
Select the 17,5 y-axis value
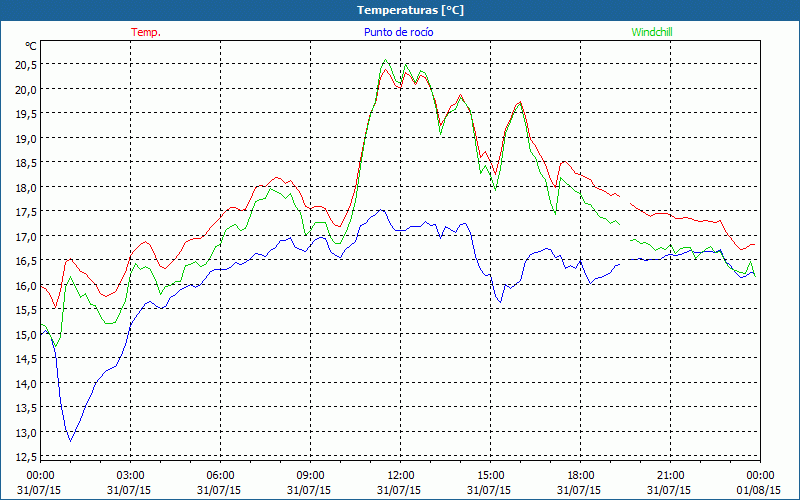(x=25, y=212)
